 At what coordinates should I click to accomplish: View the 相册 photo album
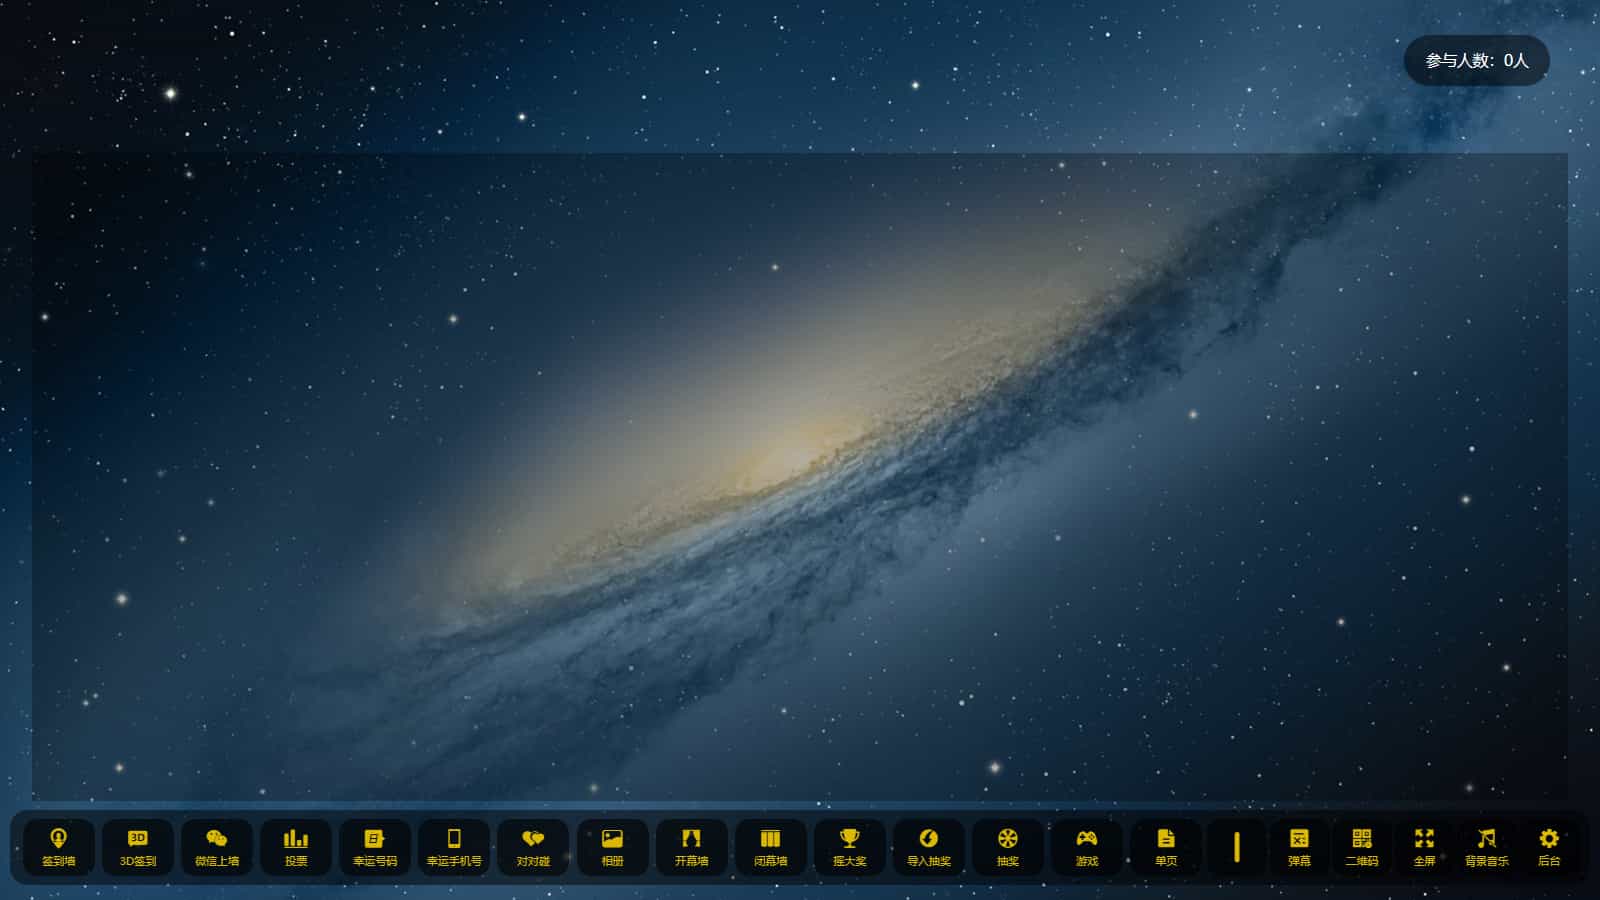[x=612, y=847]
